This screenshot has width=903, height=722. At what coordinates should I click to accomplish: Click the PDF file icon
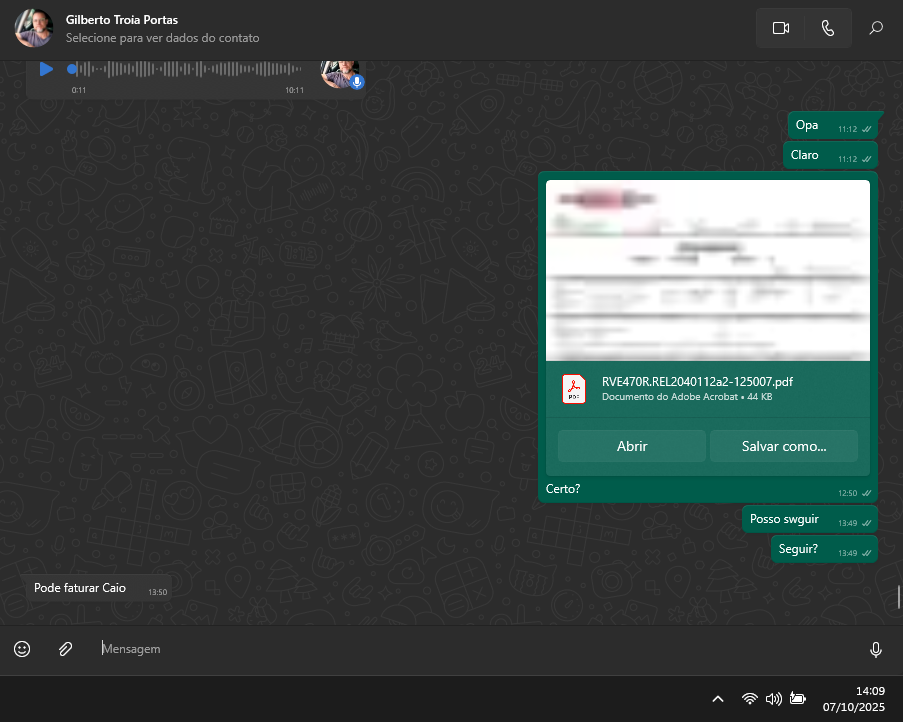(x=574, y=388)
